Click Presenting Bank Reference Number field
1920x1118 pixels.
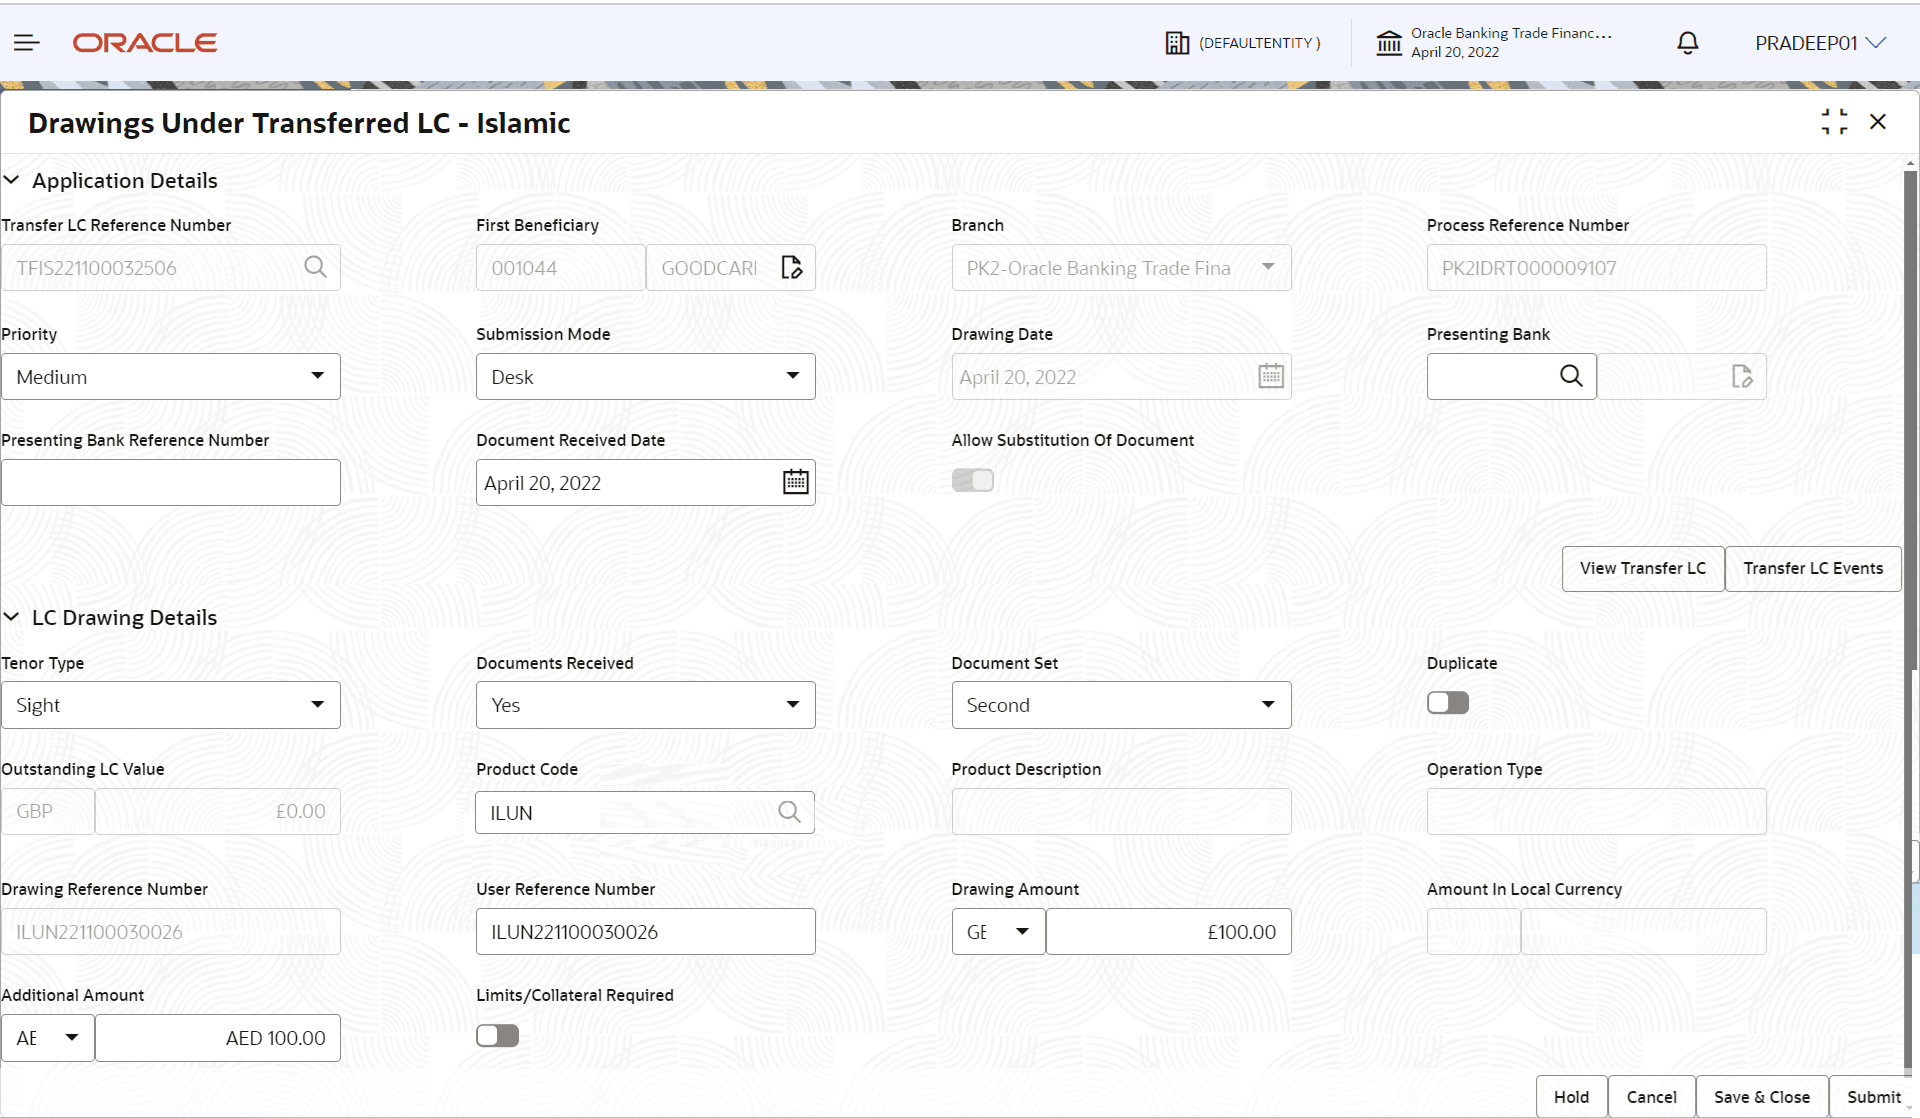[x=171, y=482]
